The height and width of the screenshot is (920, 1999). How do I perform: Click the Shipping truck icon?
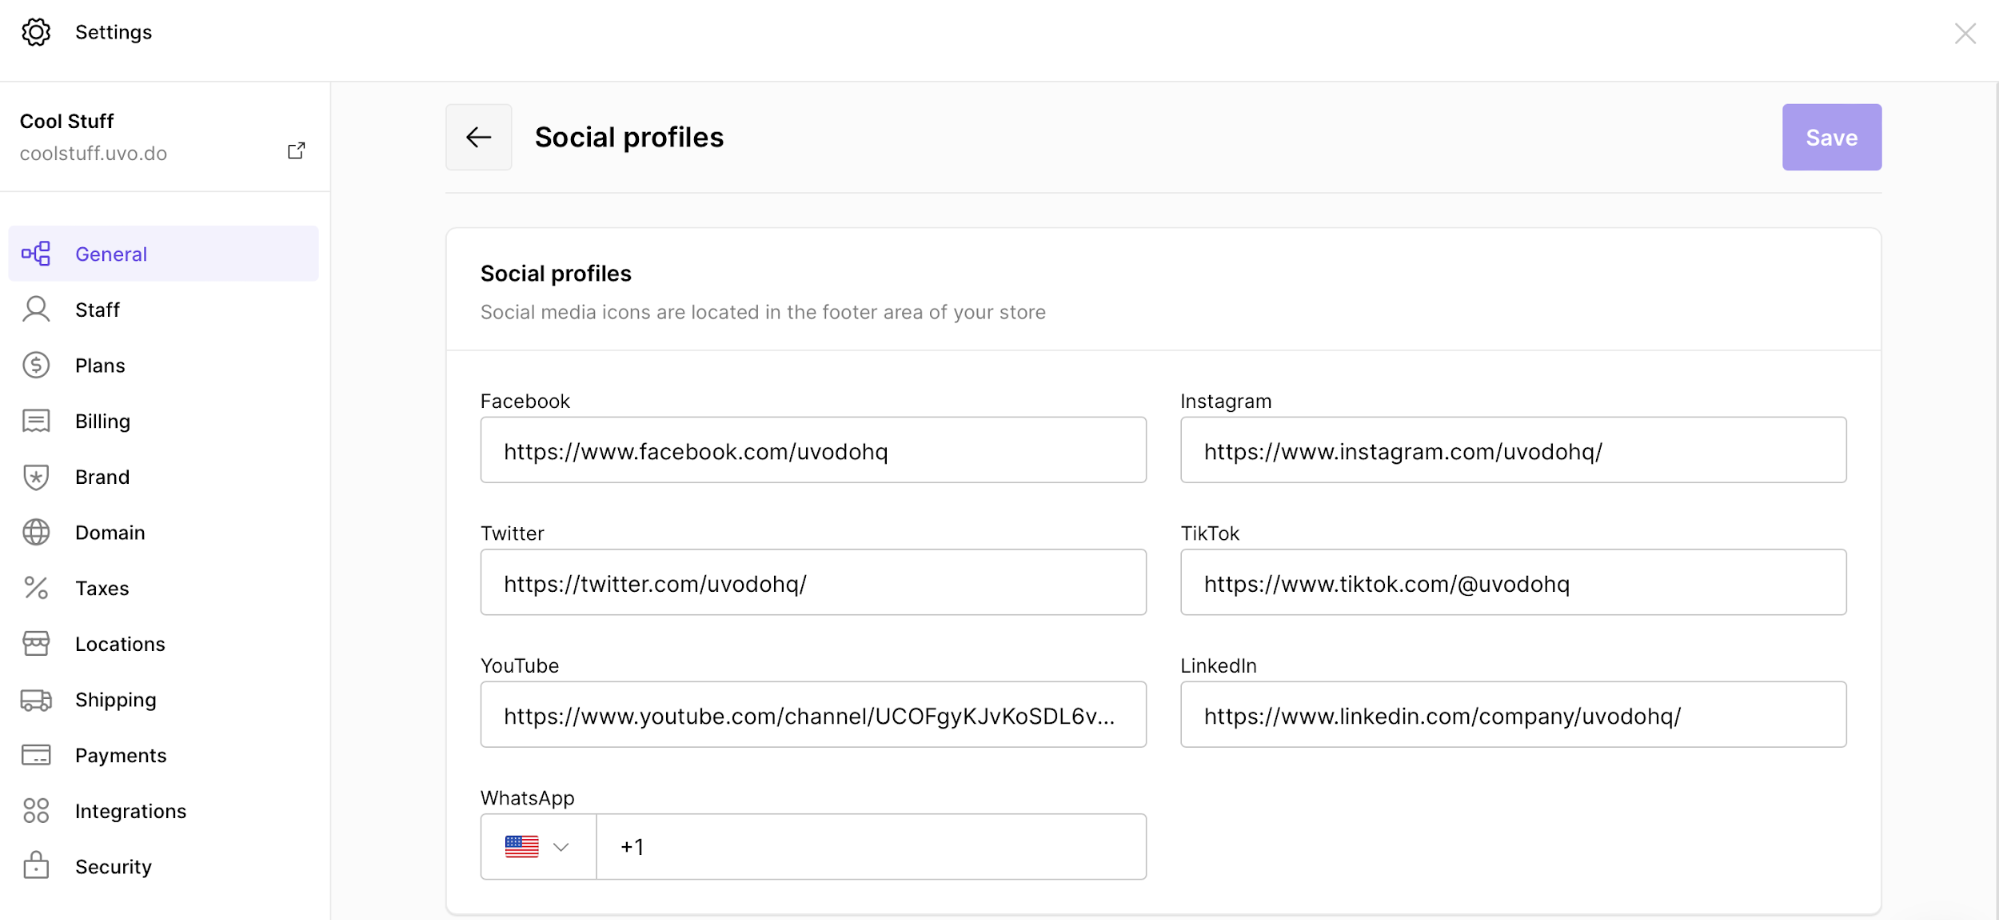[x=36, y=699]
